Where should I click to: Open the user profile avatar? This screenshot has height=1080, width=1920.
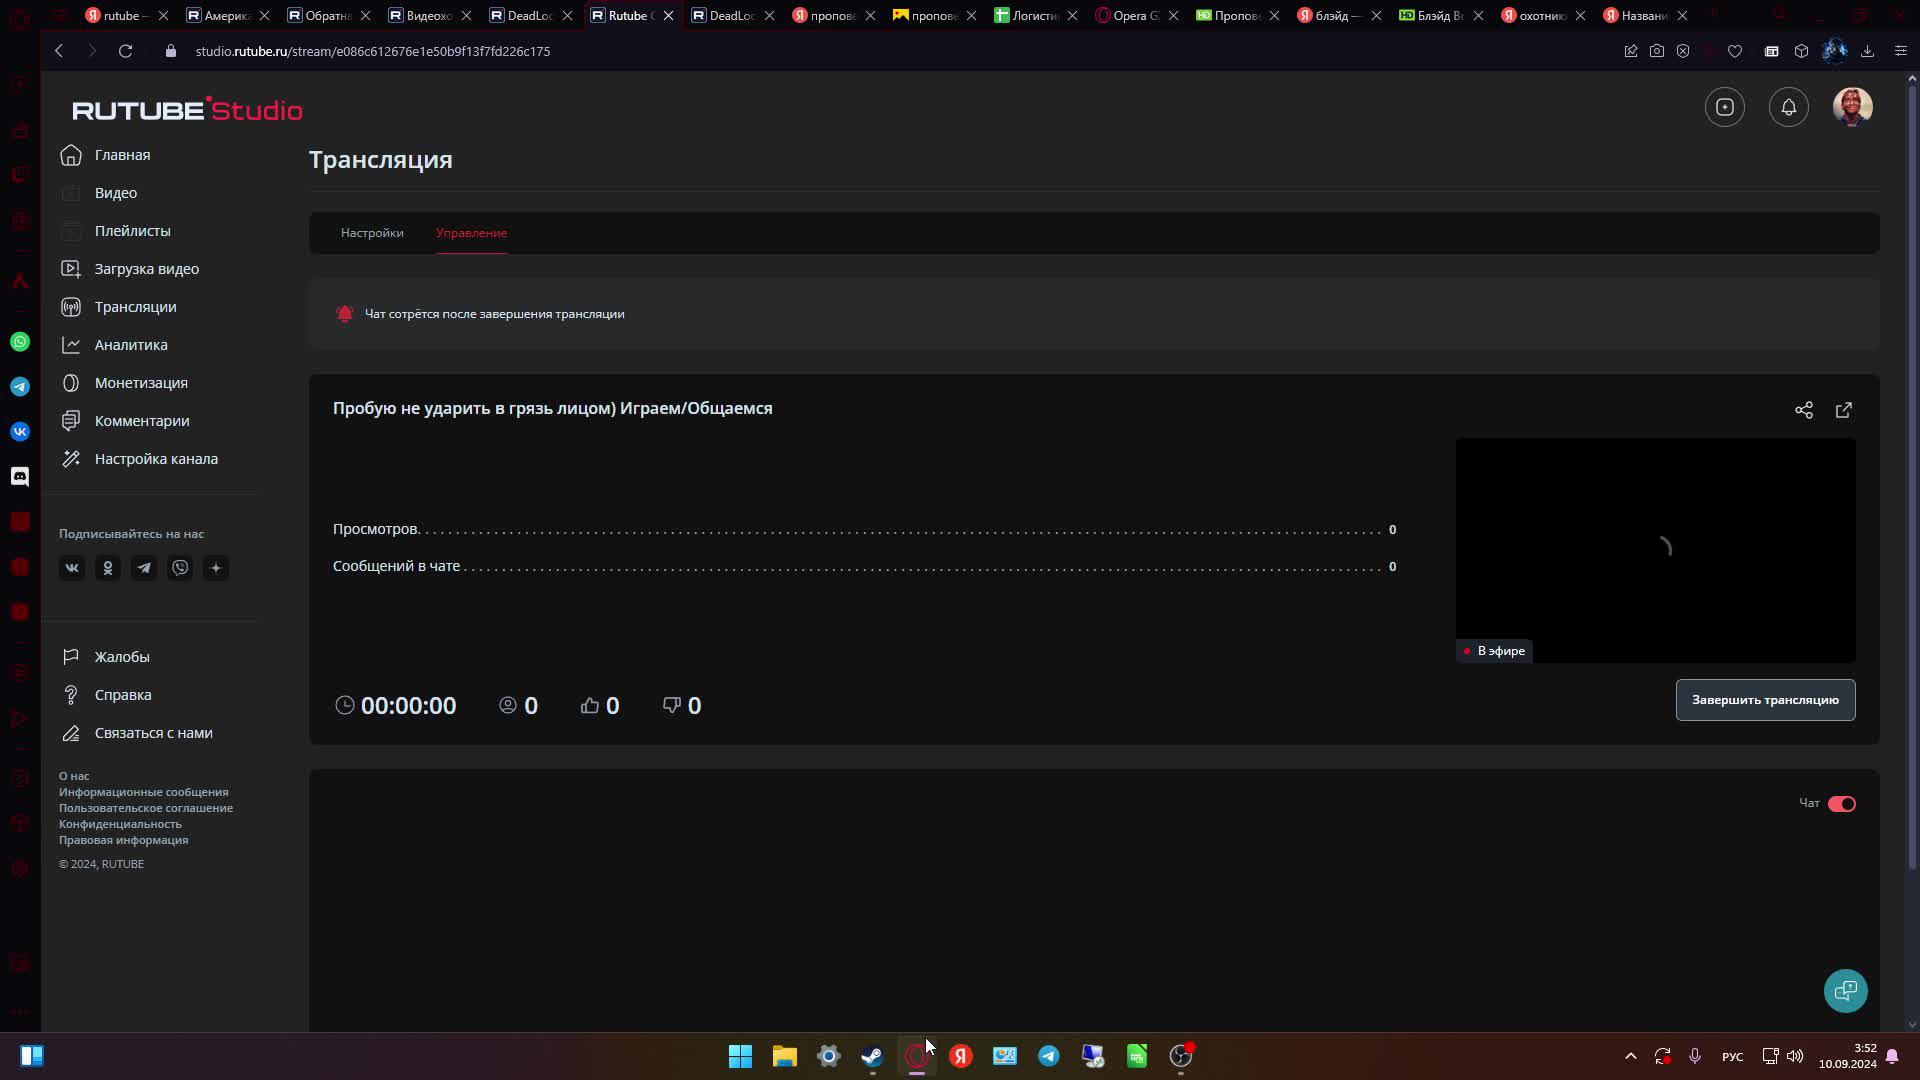click(1852, 107)
